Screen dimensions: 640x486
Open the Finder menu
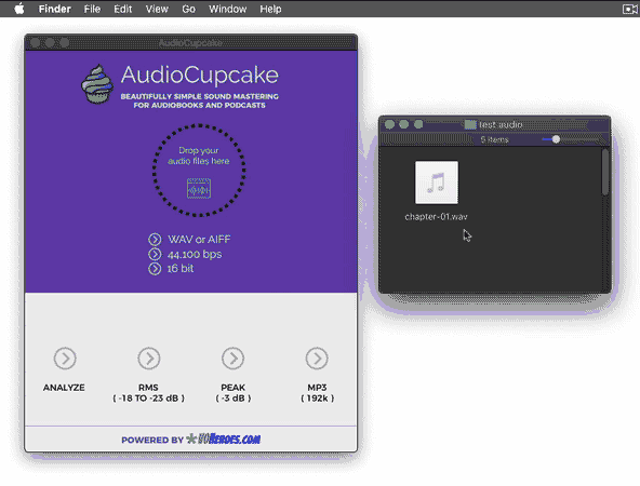click(55, 9)
